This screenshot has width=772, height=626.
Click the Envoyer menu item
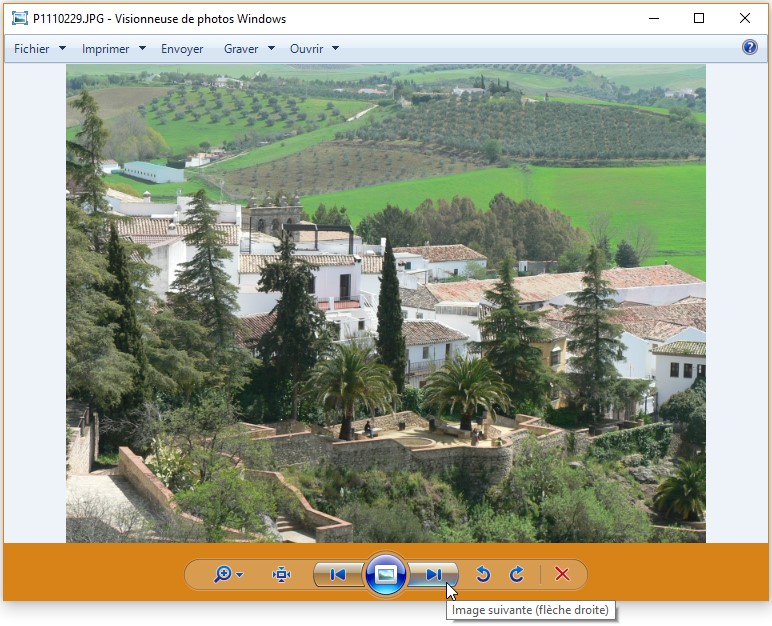182,49
